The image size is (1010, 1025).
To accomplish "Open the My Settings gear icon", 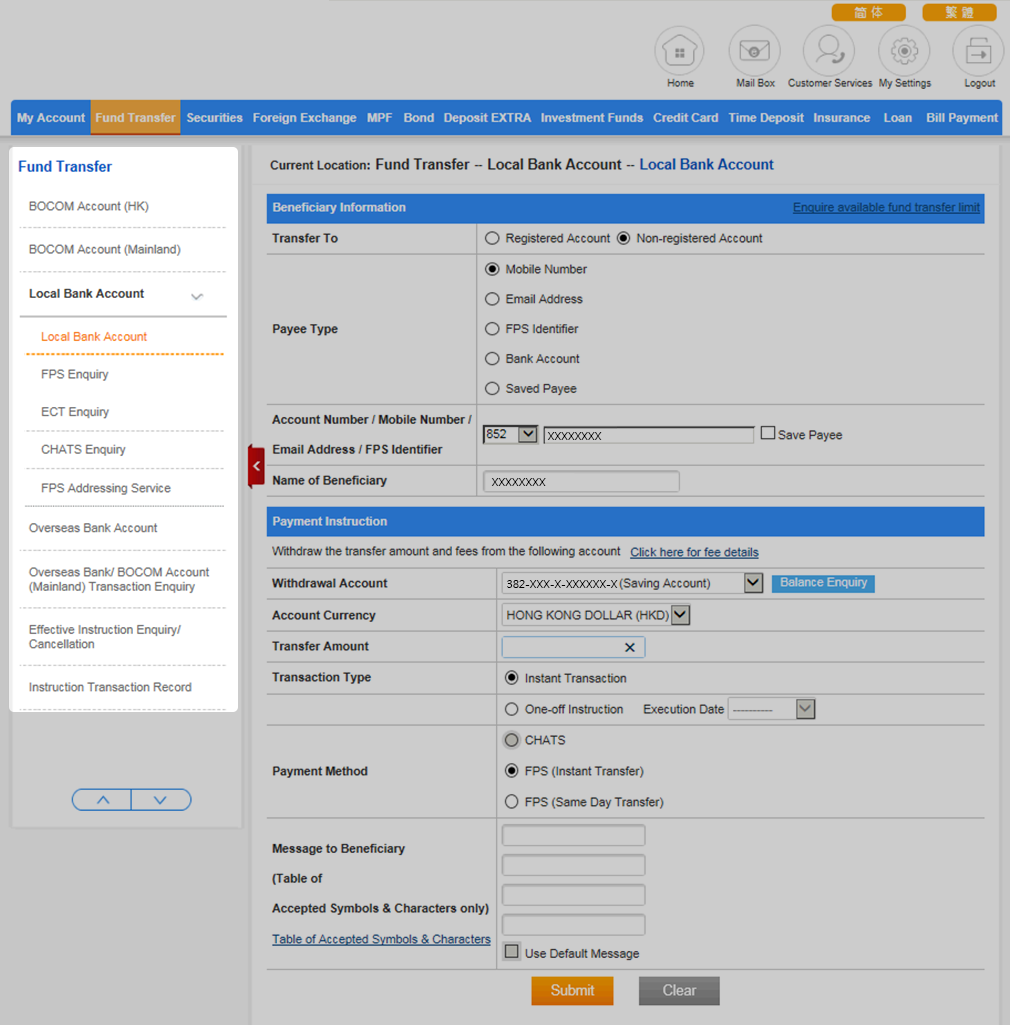I will pos(904,51).
